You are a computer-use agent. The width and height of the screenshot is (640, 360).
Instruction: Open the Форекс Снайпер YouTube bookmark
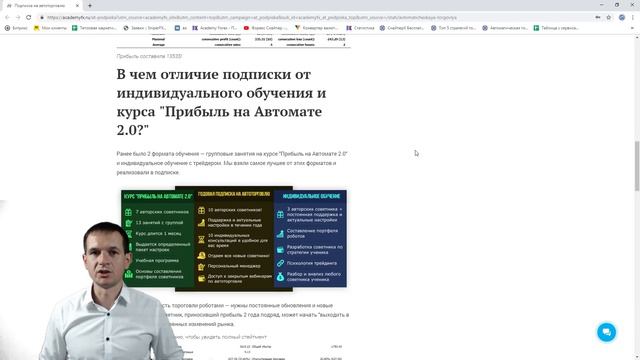266,28
